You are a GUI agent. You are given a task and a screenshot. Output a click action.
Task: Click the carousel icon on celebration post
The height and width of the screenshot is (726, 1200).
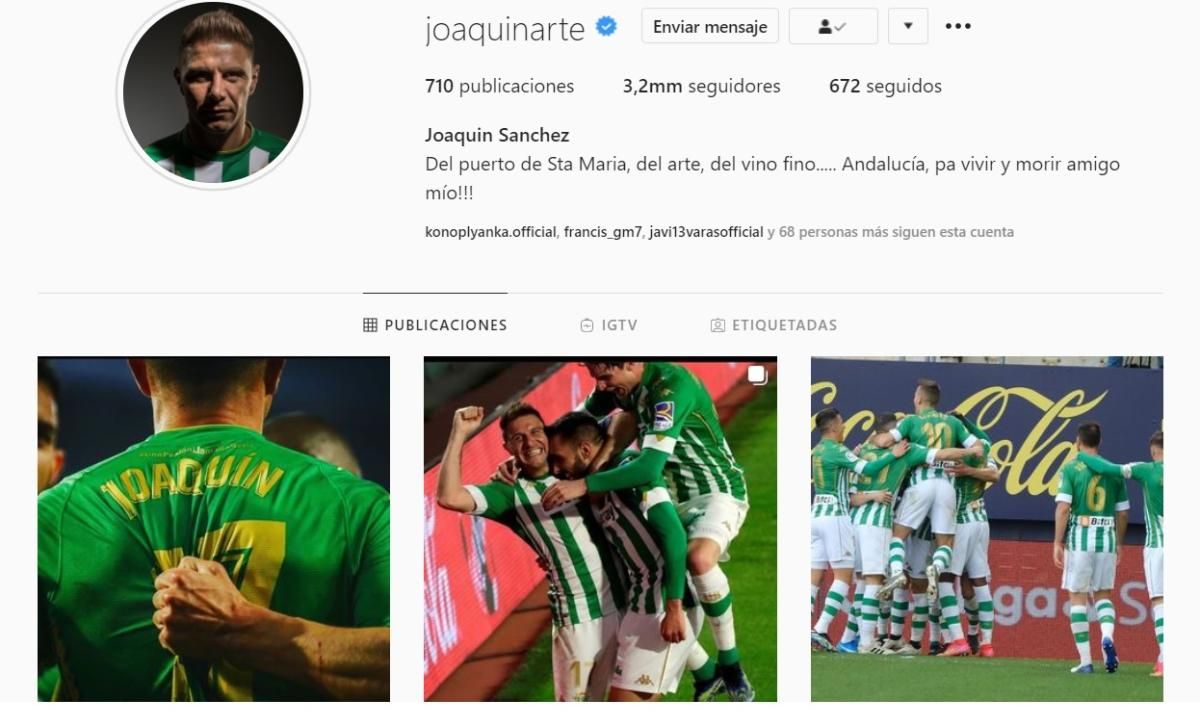(757, 375)
